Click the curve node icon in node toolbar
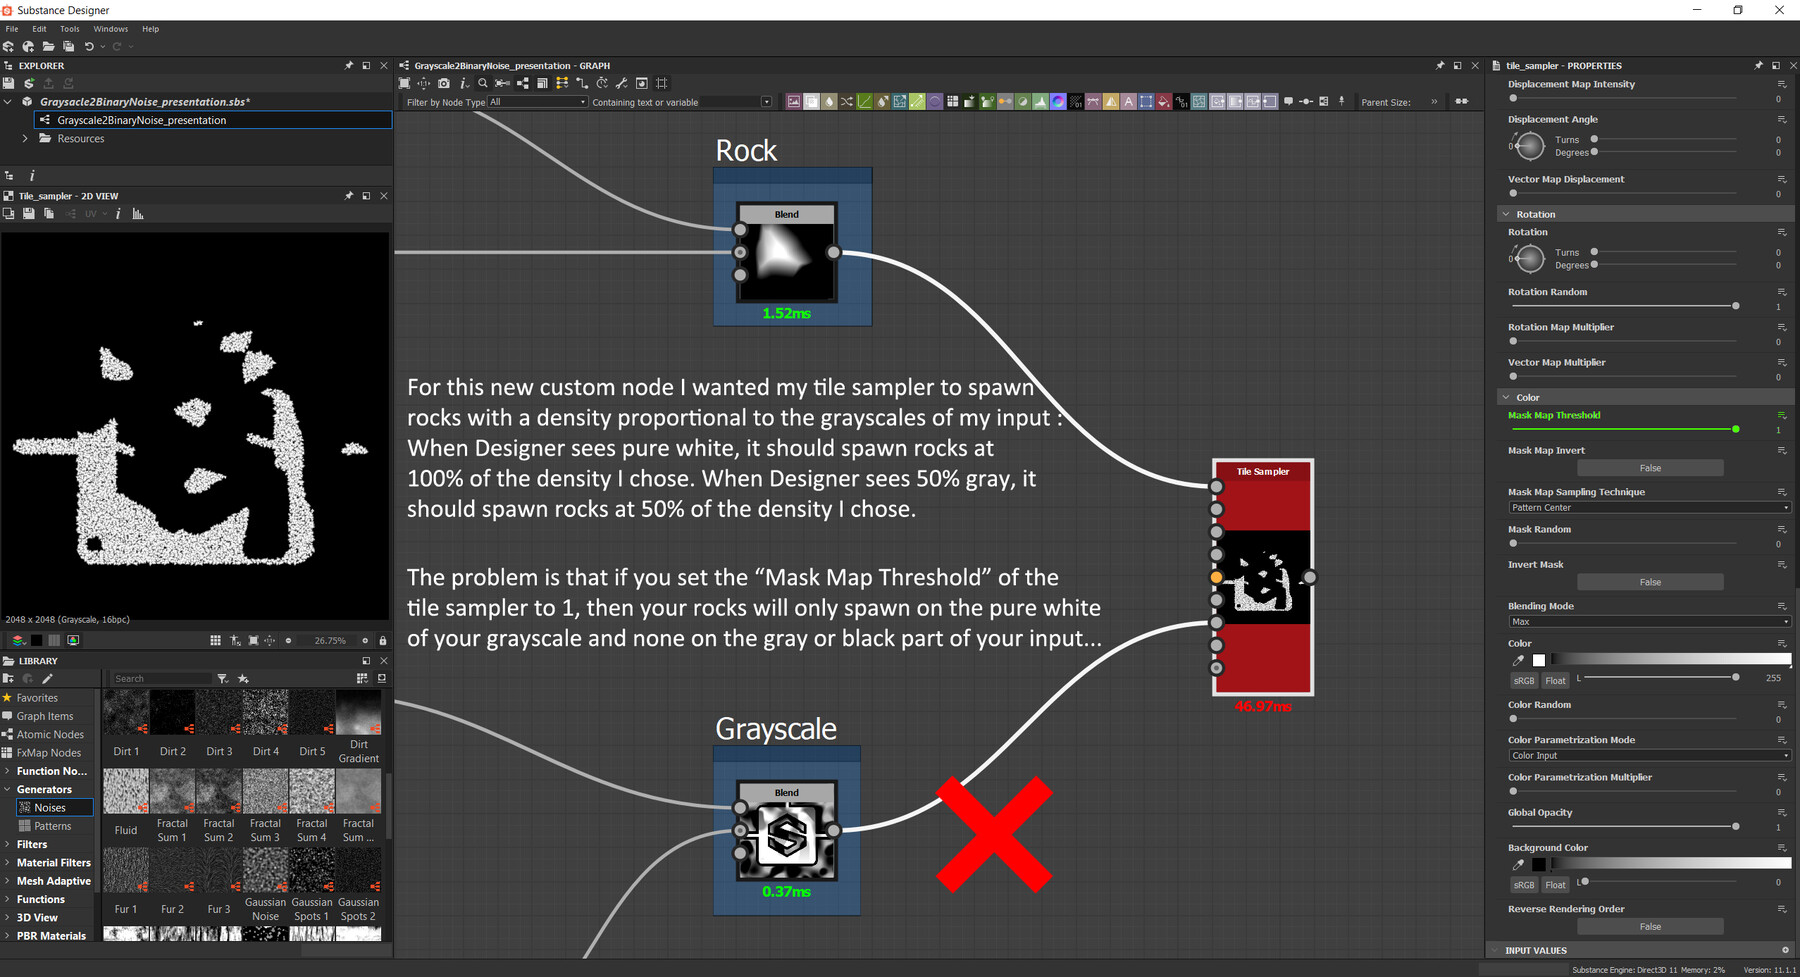 pos(865,102)
